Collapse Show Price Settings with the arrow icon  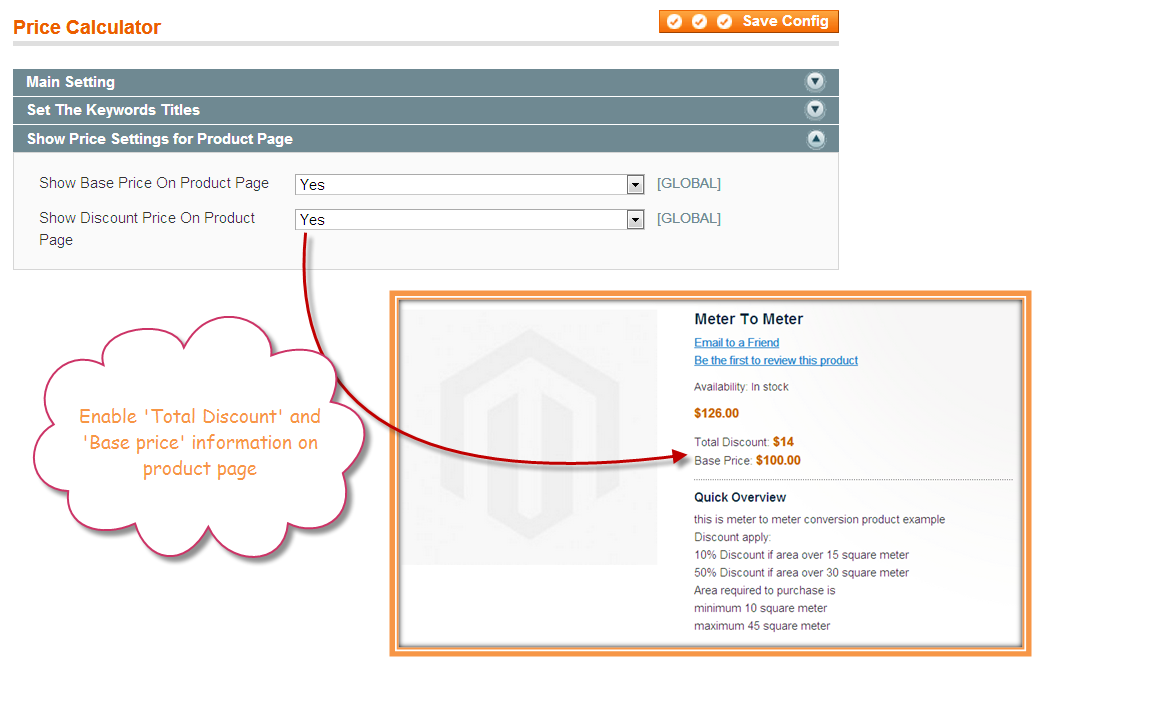point(815,139)
